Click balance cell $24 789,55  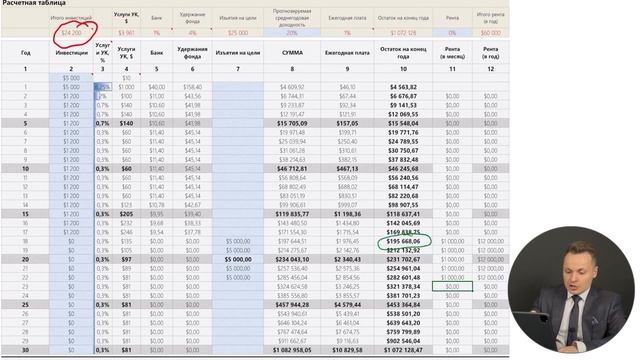403,142
